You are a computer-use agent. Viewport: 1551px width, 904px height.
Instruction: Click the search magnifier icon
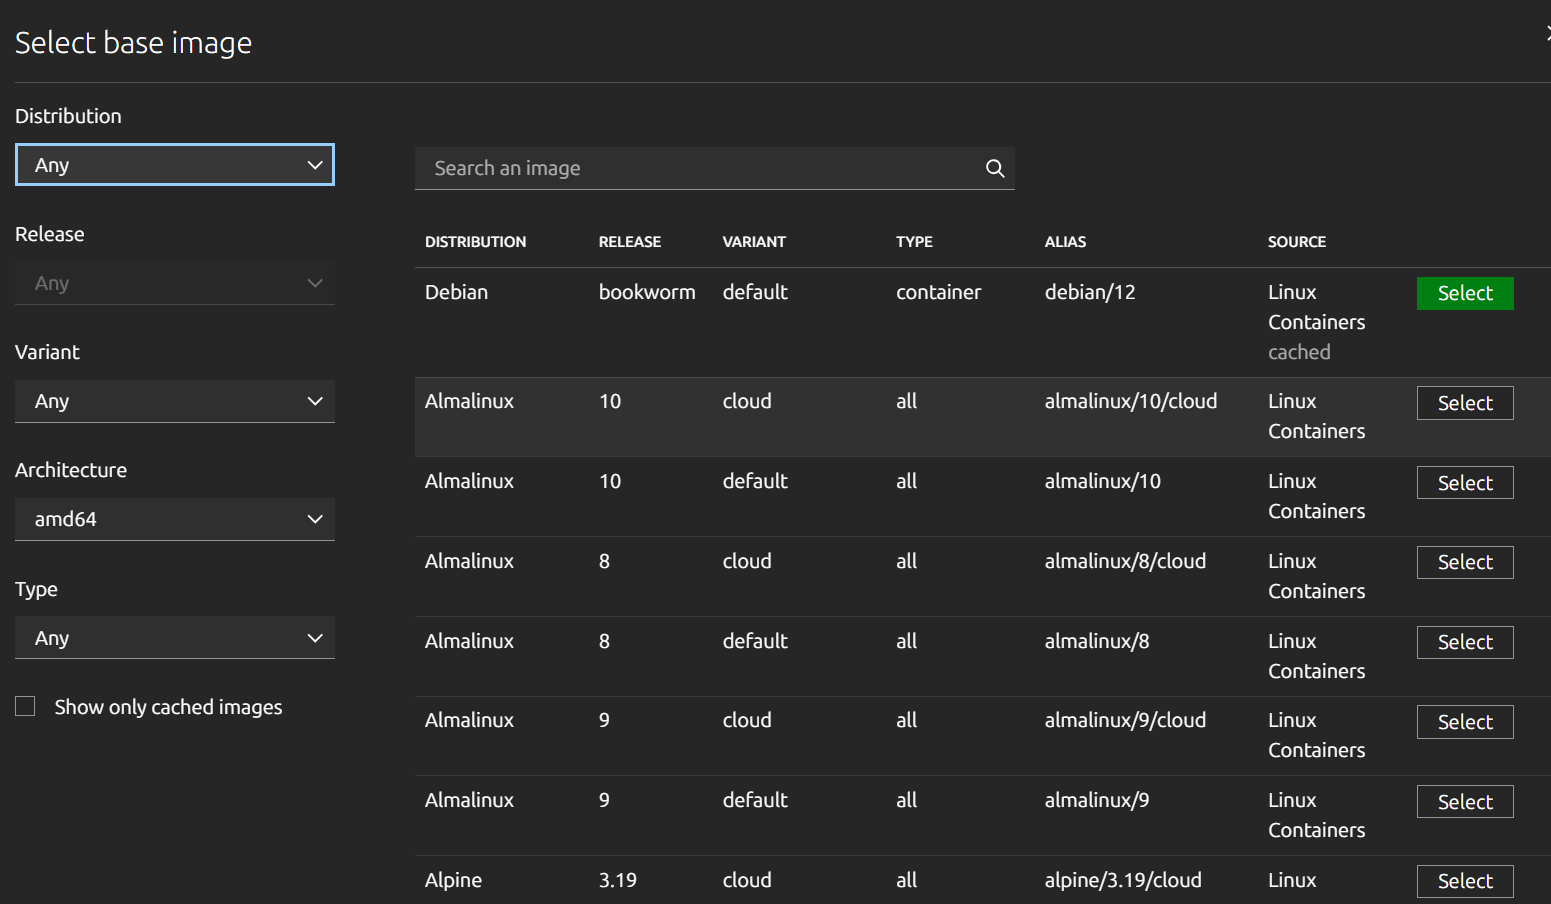(994, 168)
